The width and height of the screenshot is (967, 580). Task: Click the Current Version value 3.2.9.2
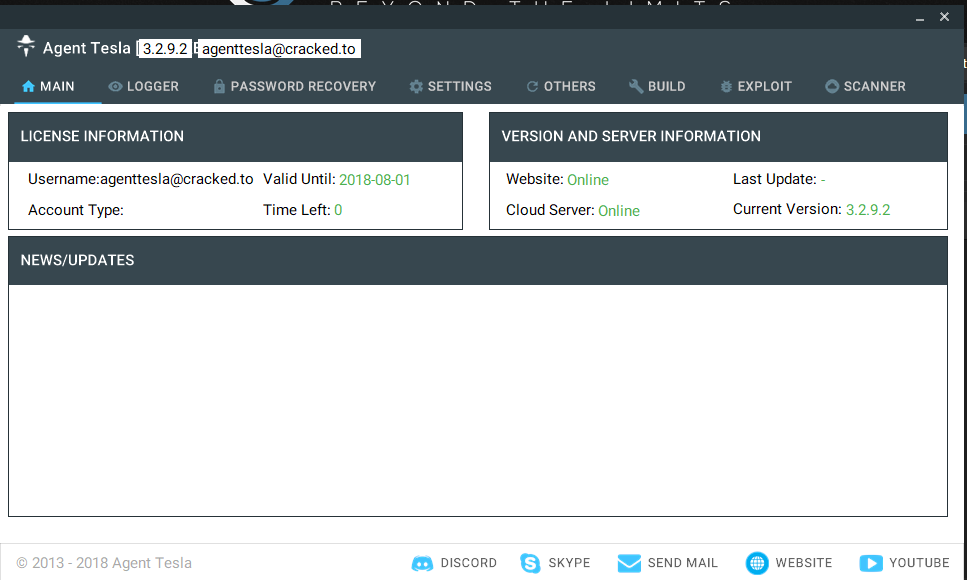(x=868, y=210)
